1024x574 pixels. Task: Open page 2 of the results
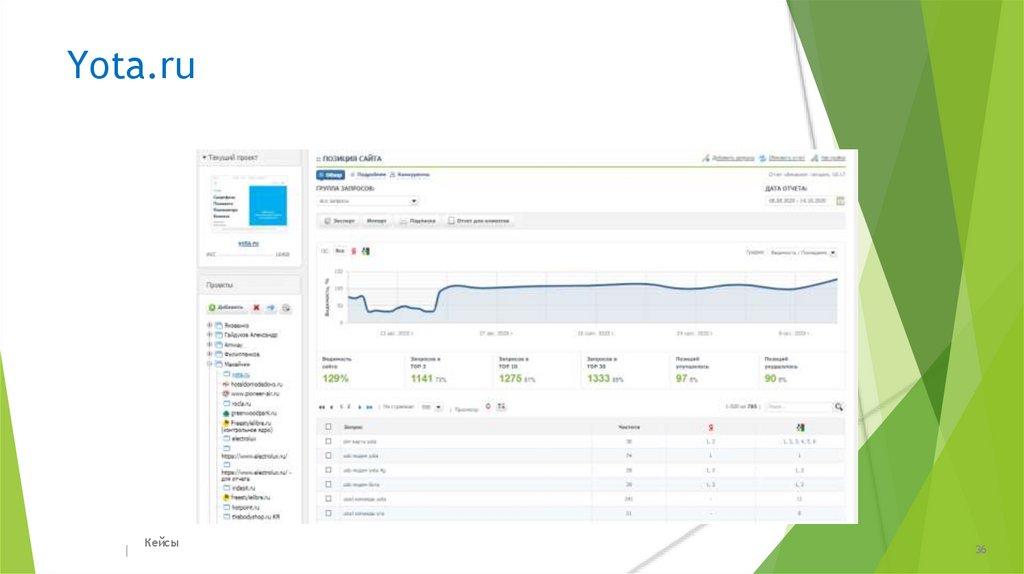coord(349,407)
